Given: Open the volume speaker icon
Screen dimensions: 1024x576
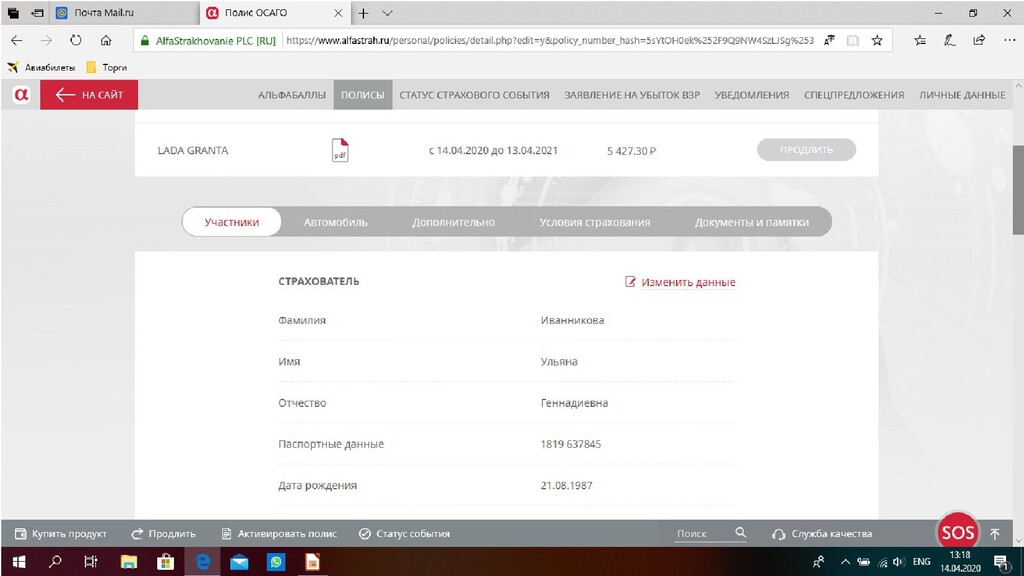Looking at the screenshot, I should tap(899, 562).
